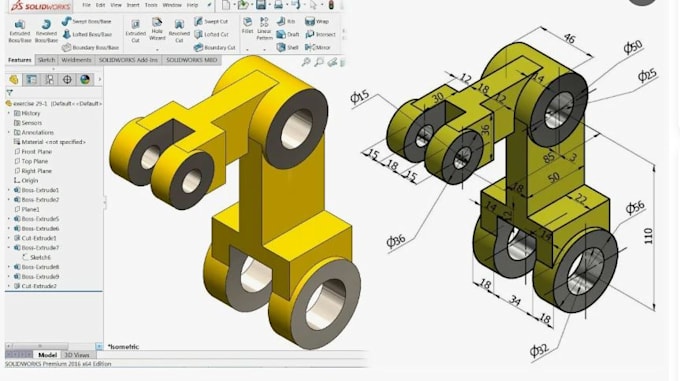Image resolution: width=680 pixels, height=381 pixels.
Task: Select the Swept Cut tool
Action: click(x=211, y=21)
